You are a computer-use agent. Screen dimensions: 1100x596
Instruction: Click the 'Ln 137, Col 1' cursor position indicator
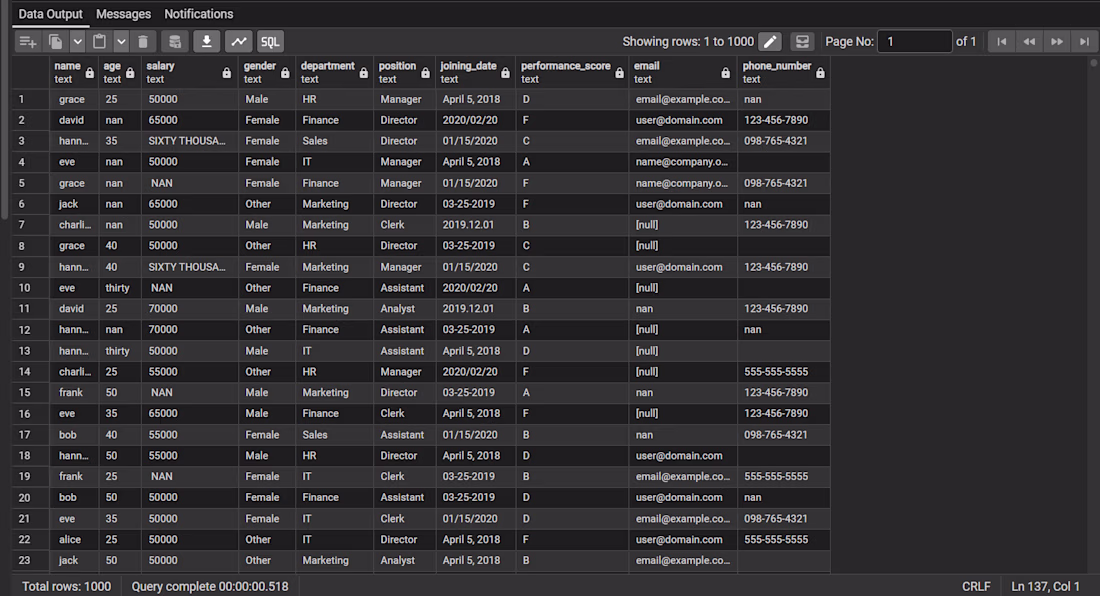[1045, 586]
